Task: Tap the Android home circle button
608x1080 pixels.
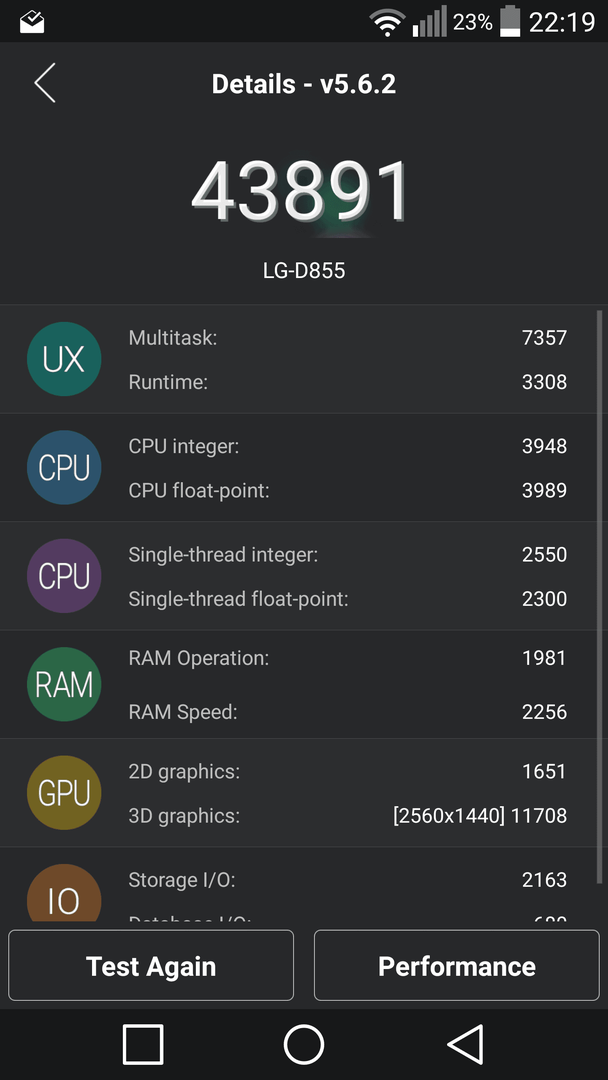Action: pos(304,1044)
